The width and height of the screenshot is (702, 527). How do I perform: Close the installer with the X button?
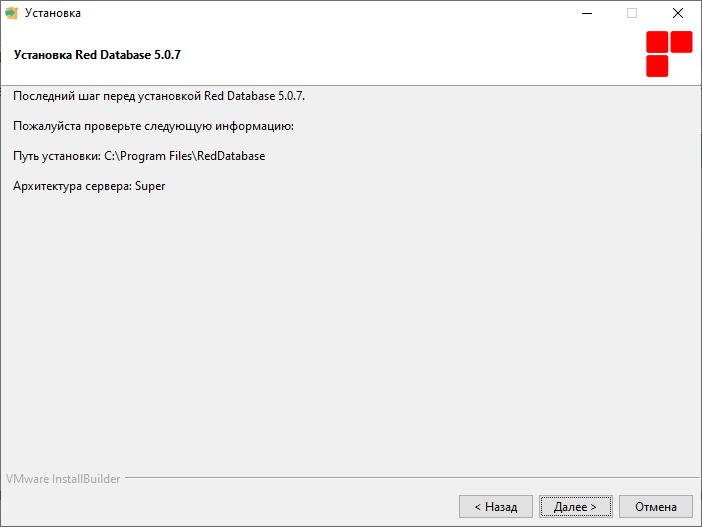[678, 13]
